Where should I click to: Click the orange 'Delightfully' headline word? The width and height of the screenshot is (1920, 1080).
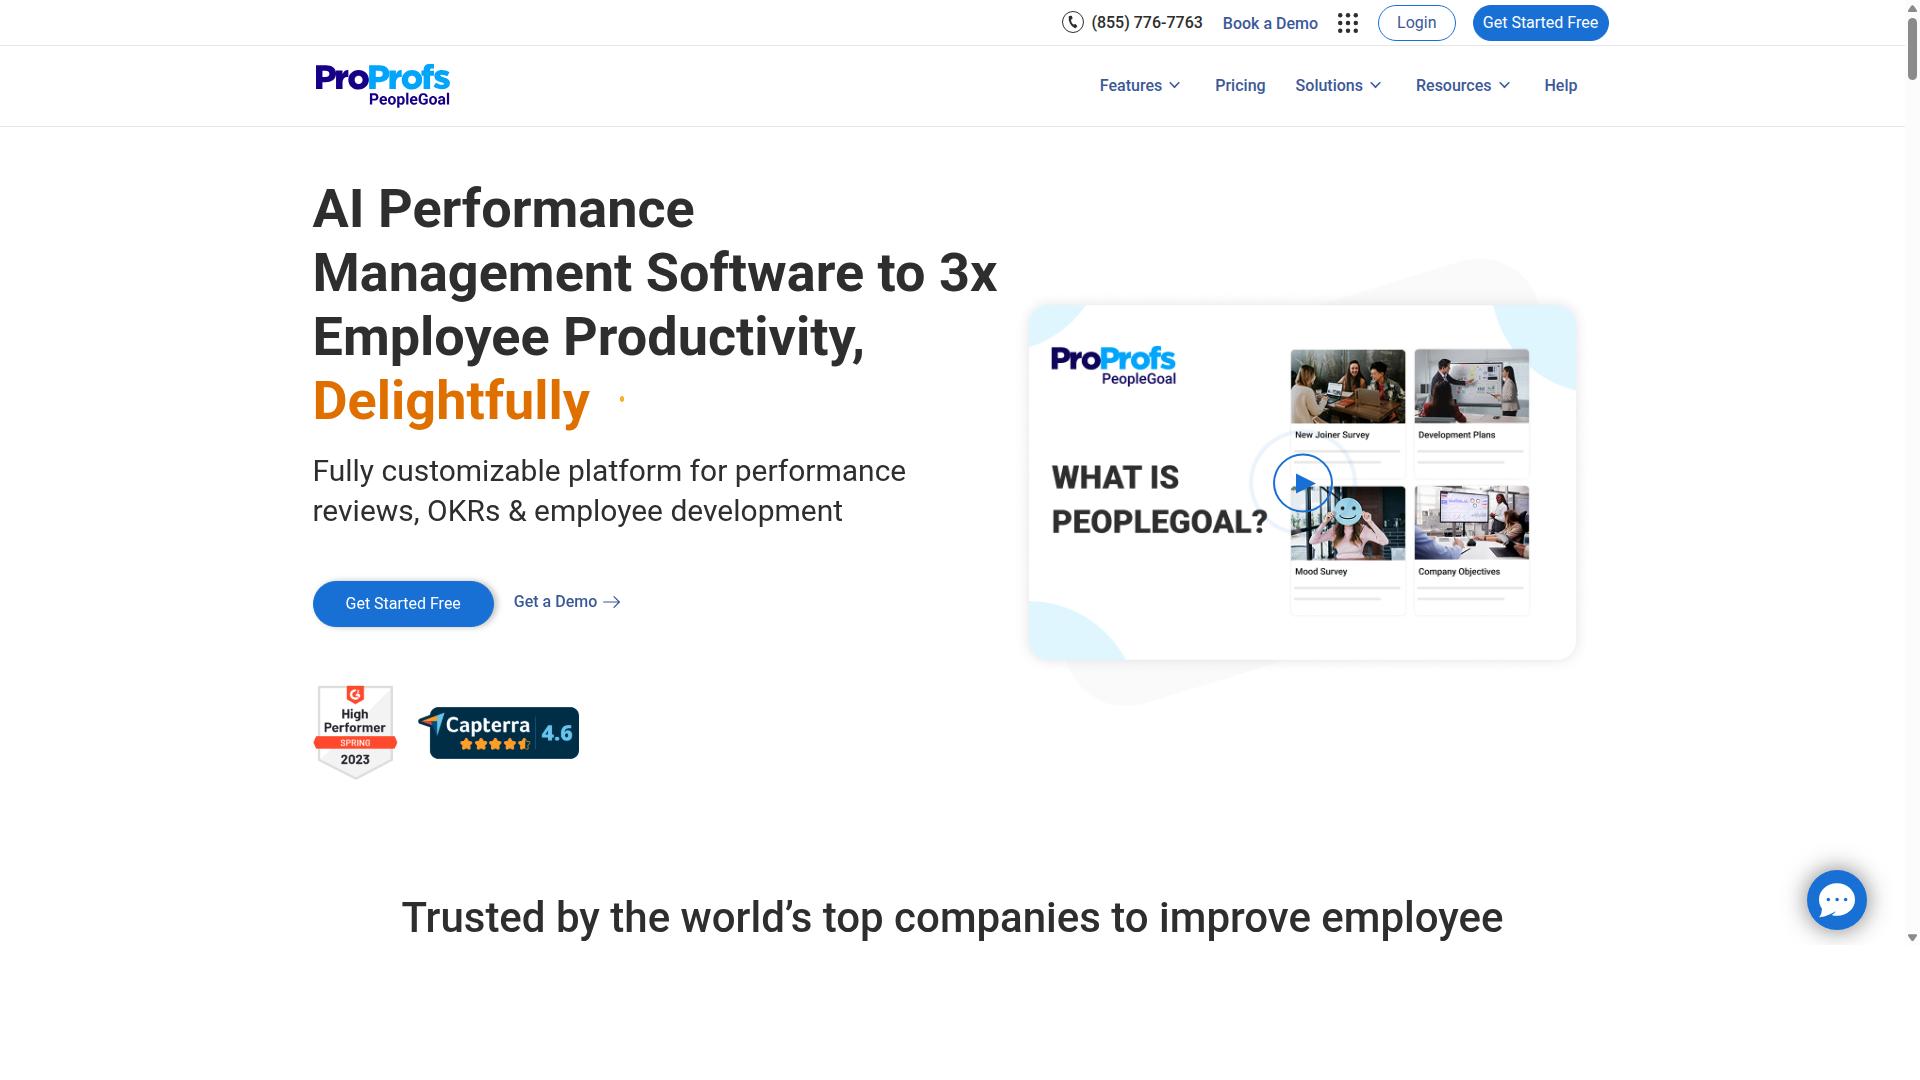coord(451,401)
